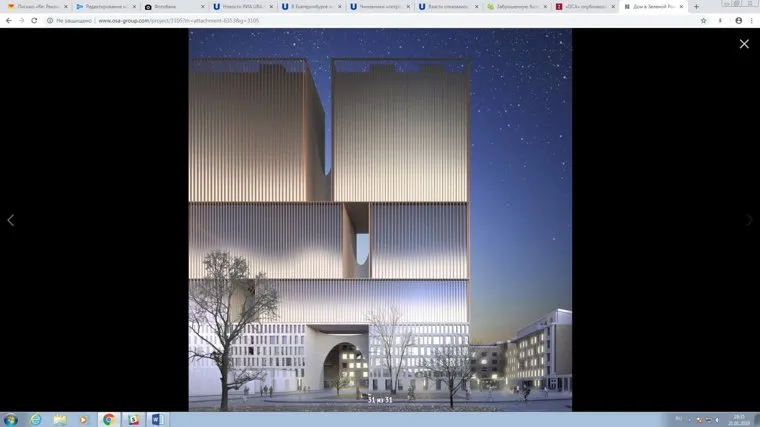Switch to the «UCA» опубликовал tab
760x427 pixels.
(583, 6)
